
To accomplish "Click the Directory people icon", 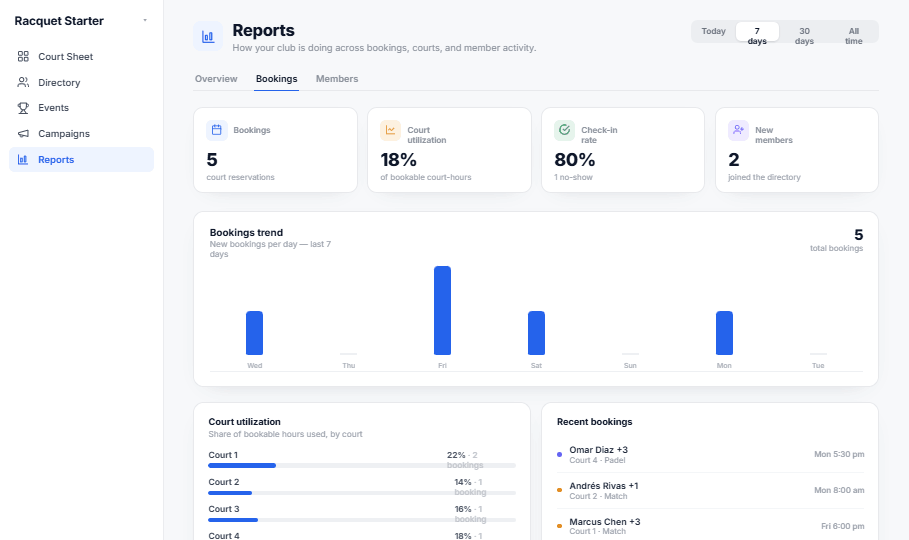I will 23,82.
